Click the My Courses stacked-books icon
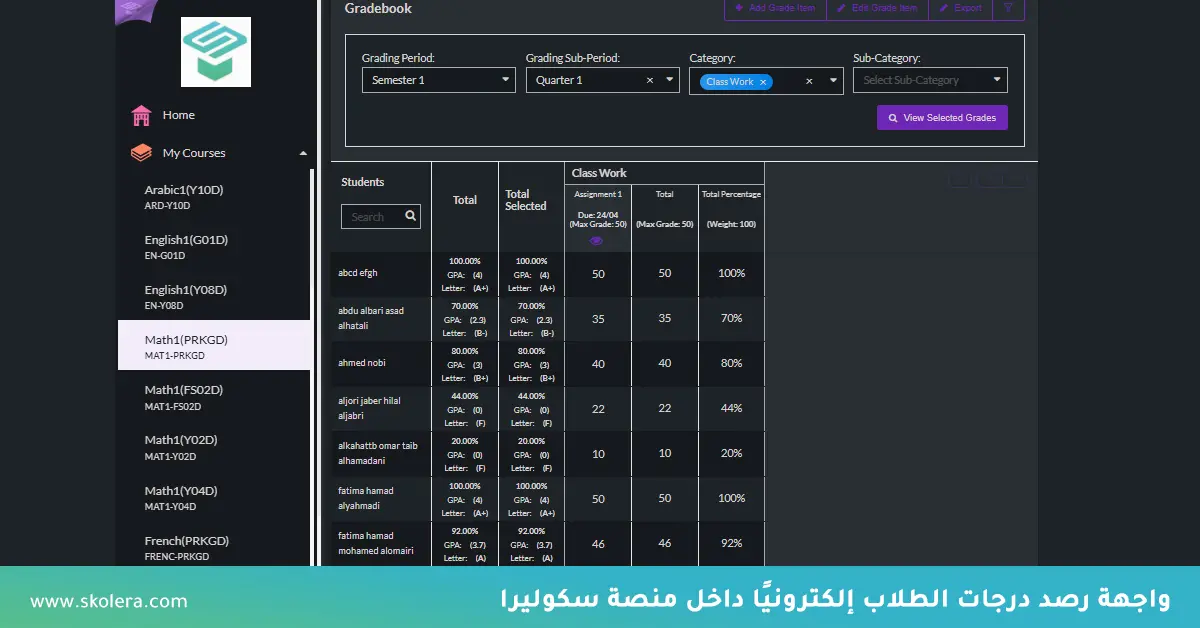This screenshot has width=1200, height=628. click(x=141, y=152)
